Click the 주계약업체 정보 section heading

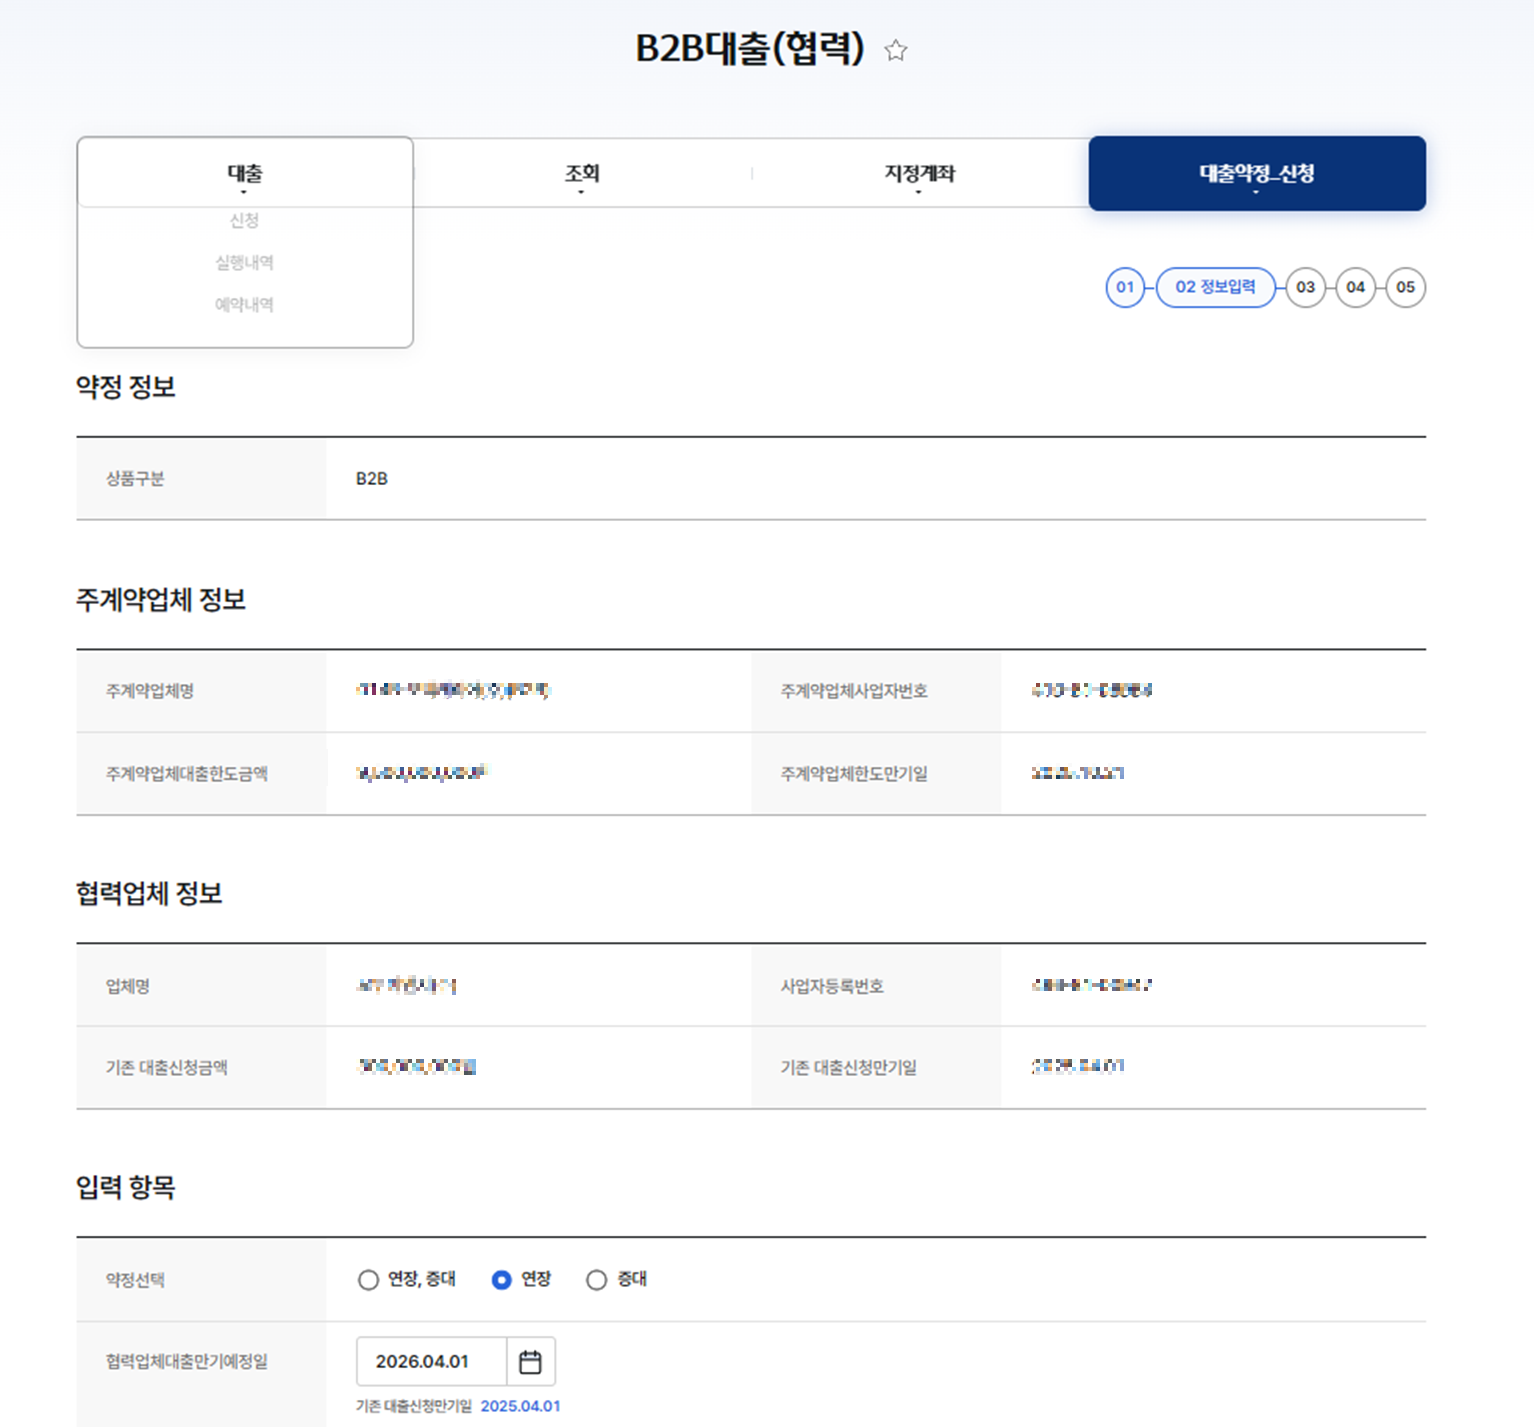click(x=161, y=600)
